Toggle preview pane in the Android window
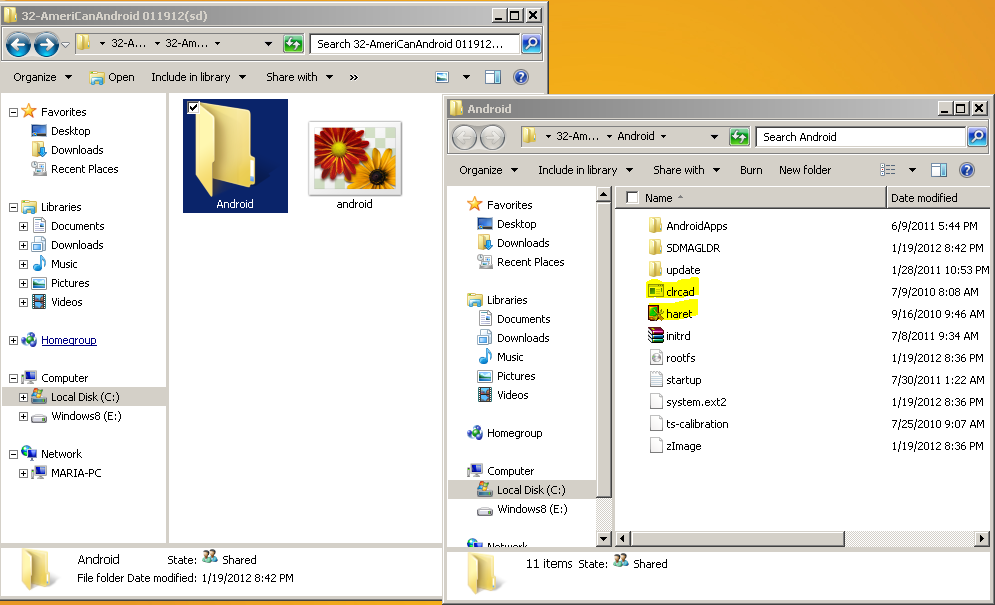 [939, 170]
